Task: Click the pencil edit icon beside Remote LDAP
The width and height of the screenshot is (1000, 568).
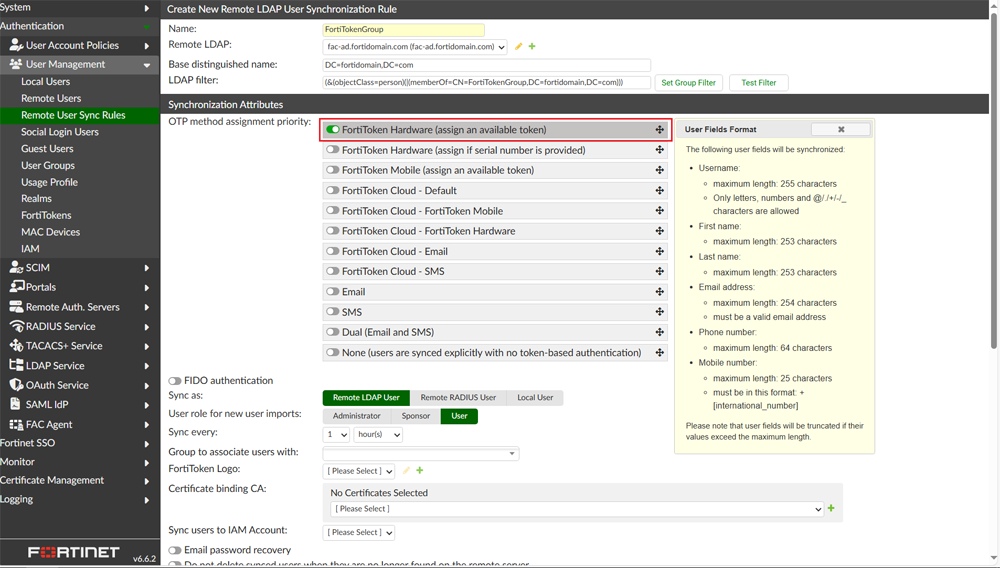Action: pyautogui.click(x=519, y=47)
